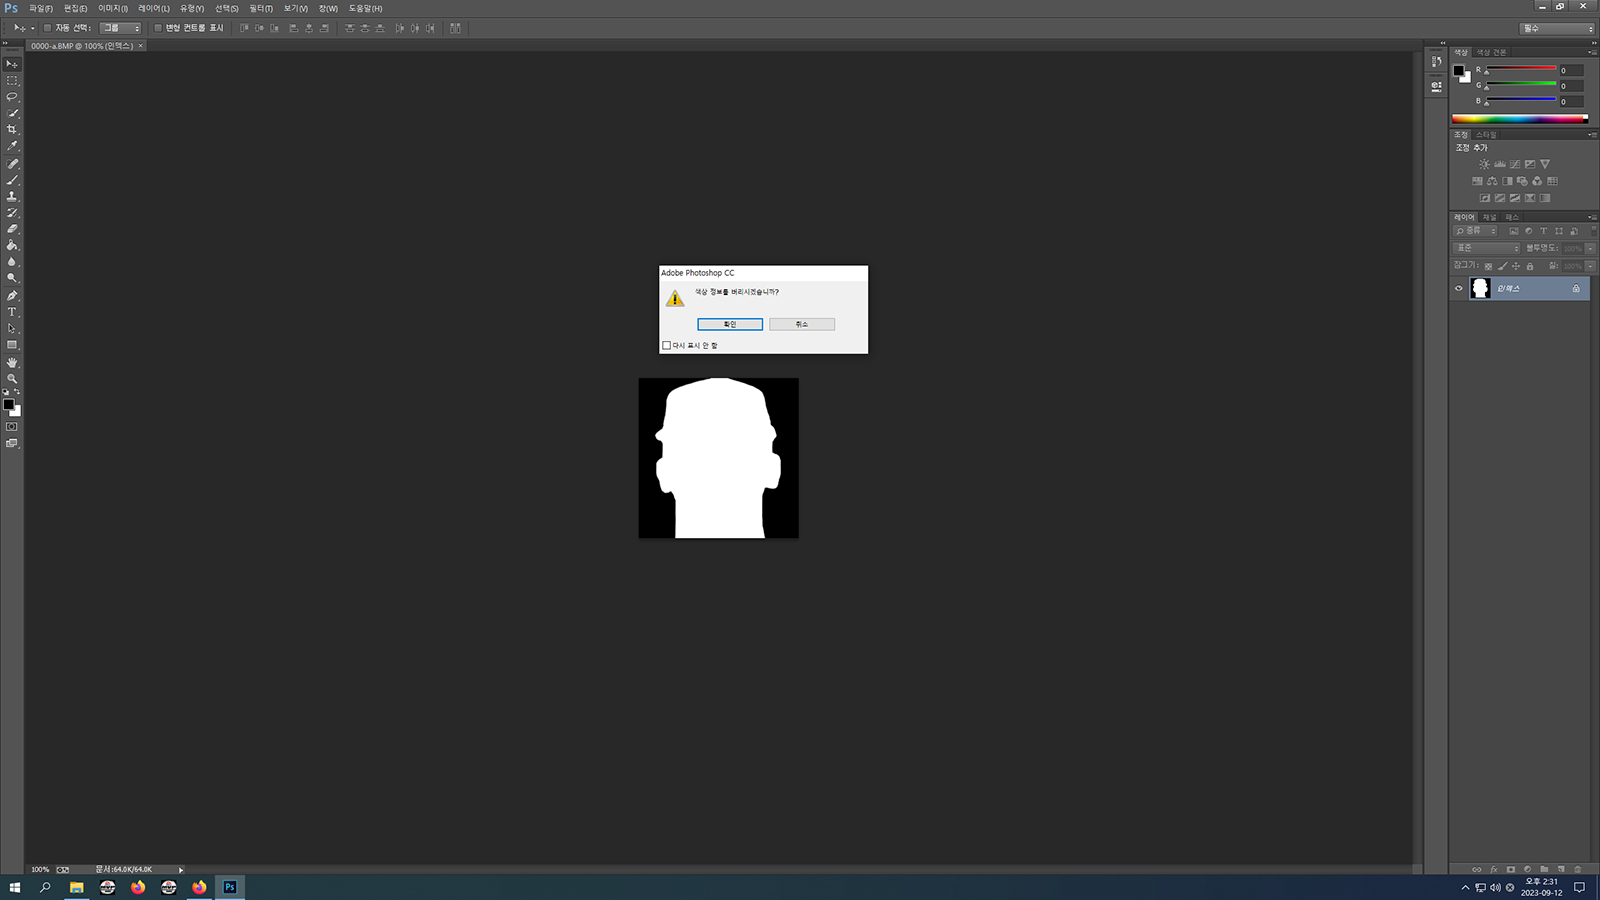Open the 그룹 auto-select dropdown
Image resolution: width=1600 pixels, height=900 pixels.
[x=120, y=28]
